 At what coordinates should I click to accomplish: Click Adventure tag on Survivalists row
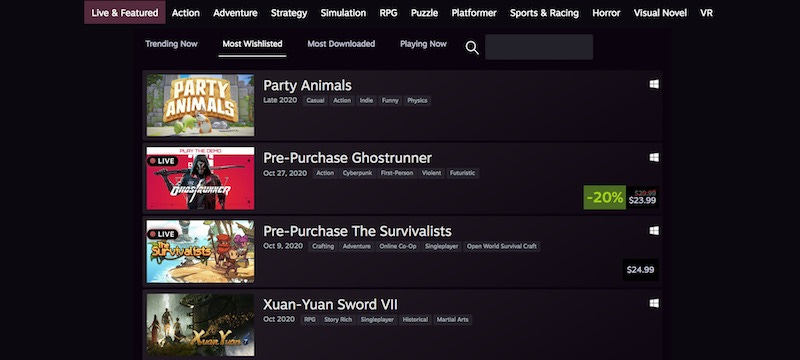357,247
